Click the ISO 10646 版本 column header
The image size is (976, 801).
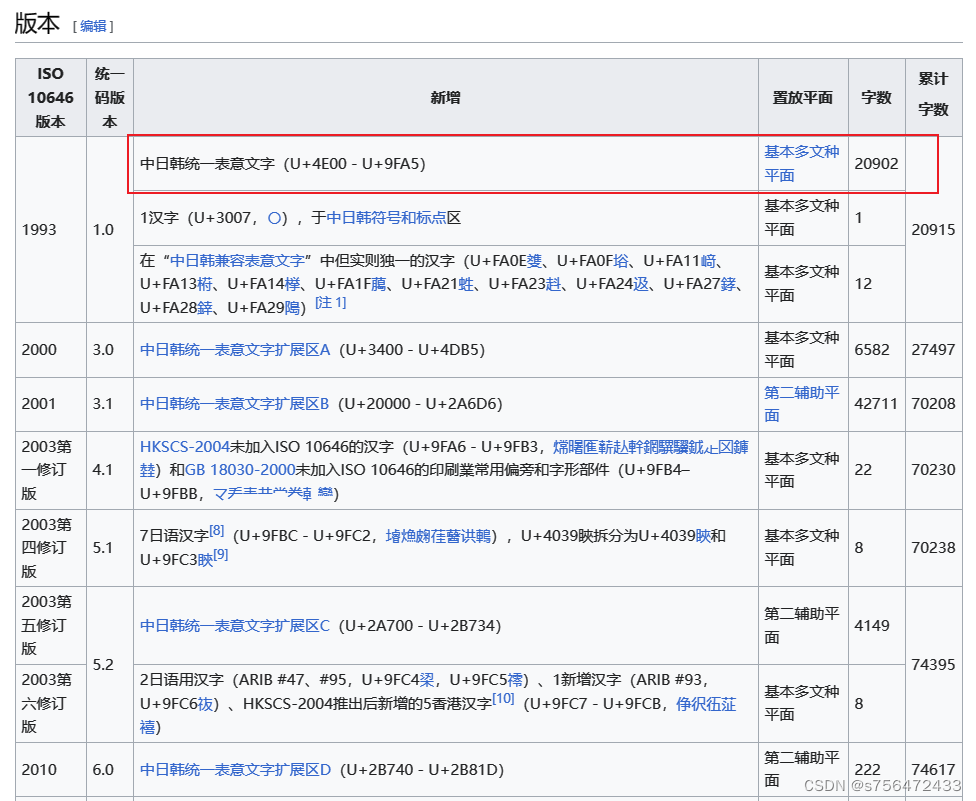(x=50, y=98)
